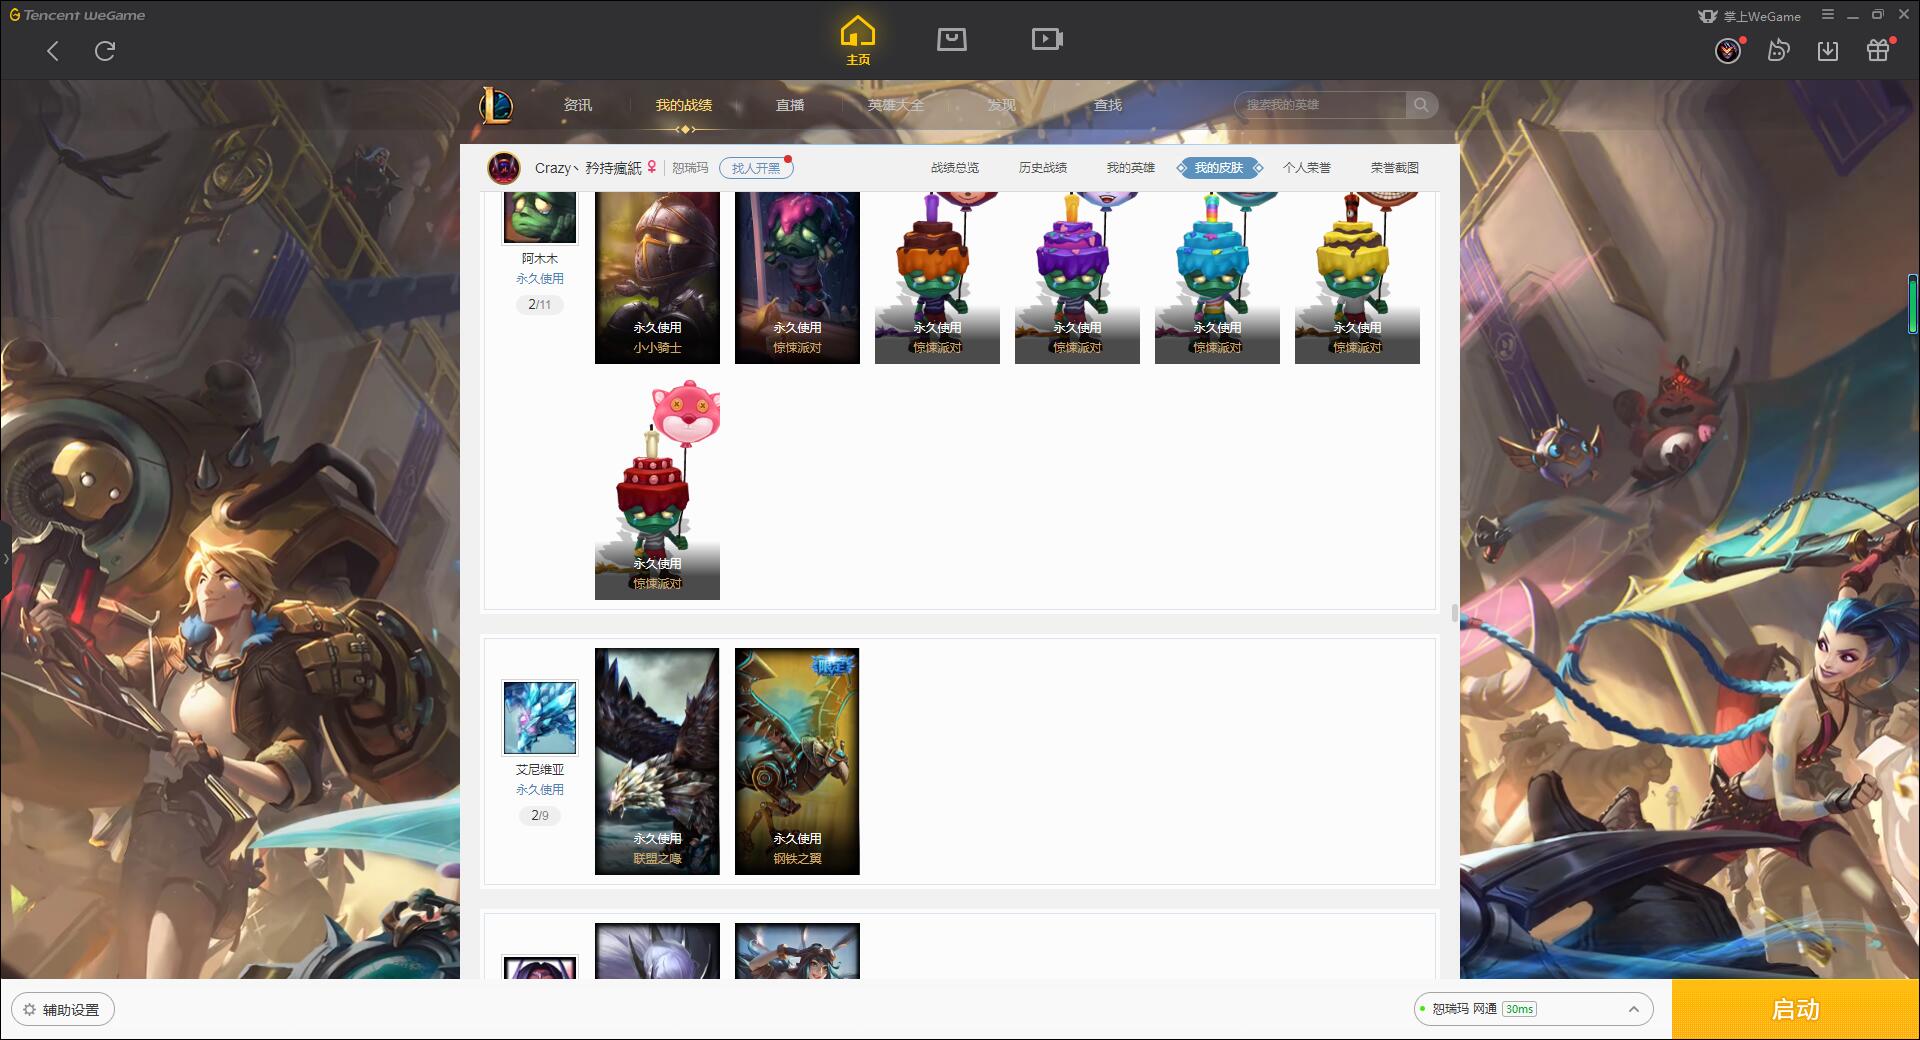Open 辅助设置 settings button
Viewport: 1920px width, 1040px height.
point(63,1010)
